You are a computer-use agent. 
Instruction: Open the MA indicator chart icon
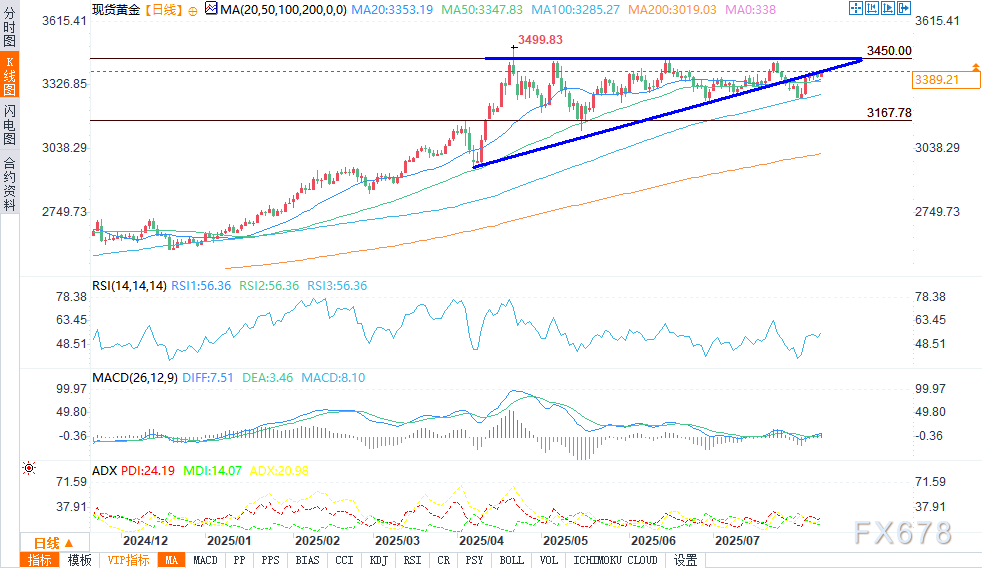pyautogui.click(x=211, y=9)
